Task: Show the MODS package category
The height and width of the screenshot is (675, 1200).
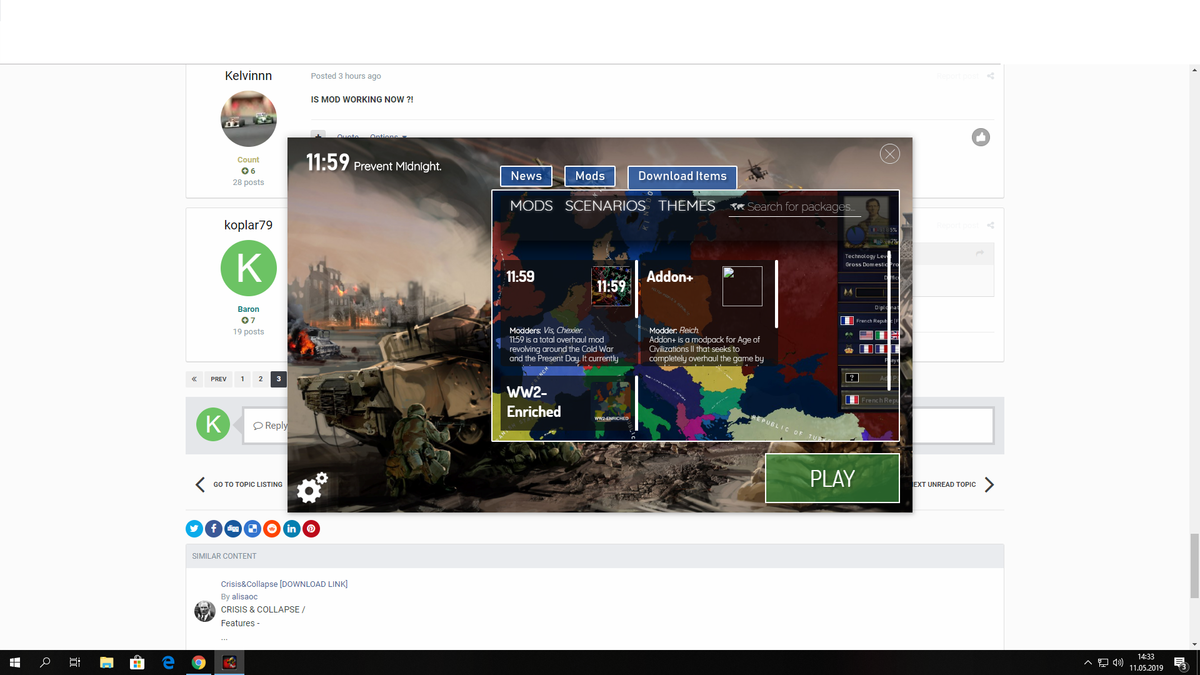Action: click(531, 205)
